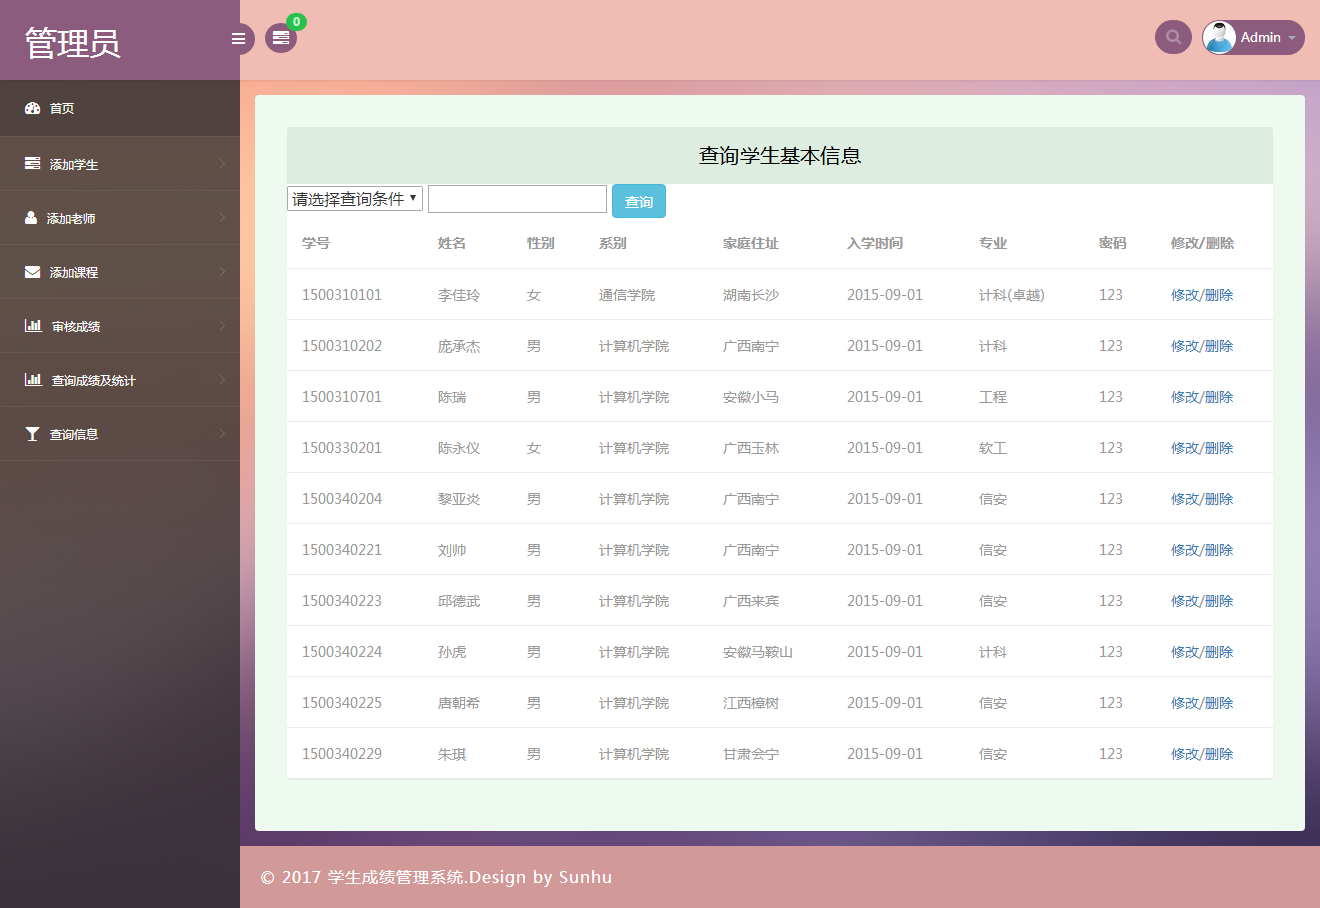Click the list icon next to 添加学生
The image size is (1320, 908).
32,163
